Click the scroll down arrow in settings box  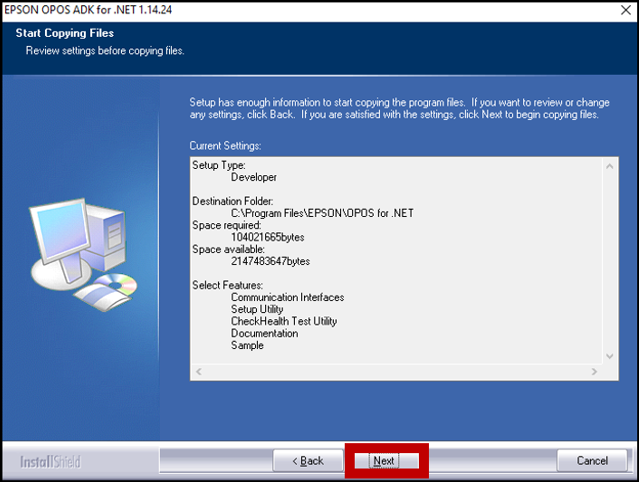609,356
